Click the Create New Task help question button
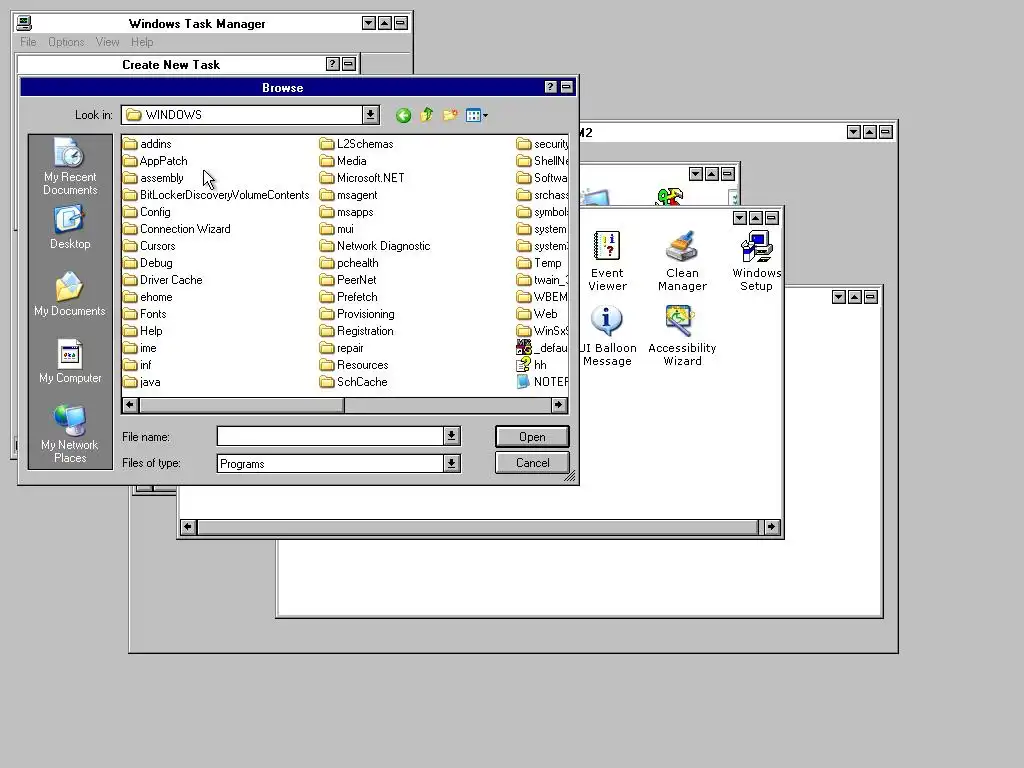The height and width of the screenshot is (768, 1024). click(x=332, y=64)
